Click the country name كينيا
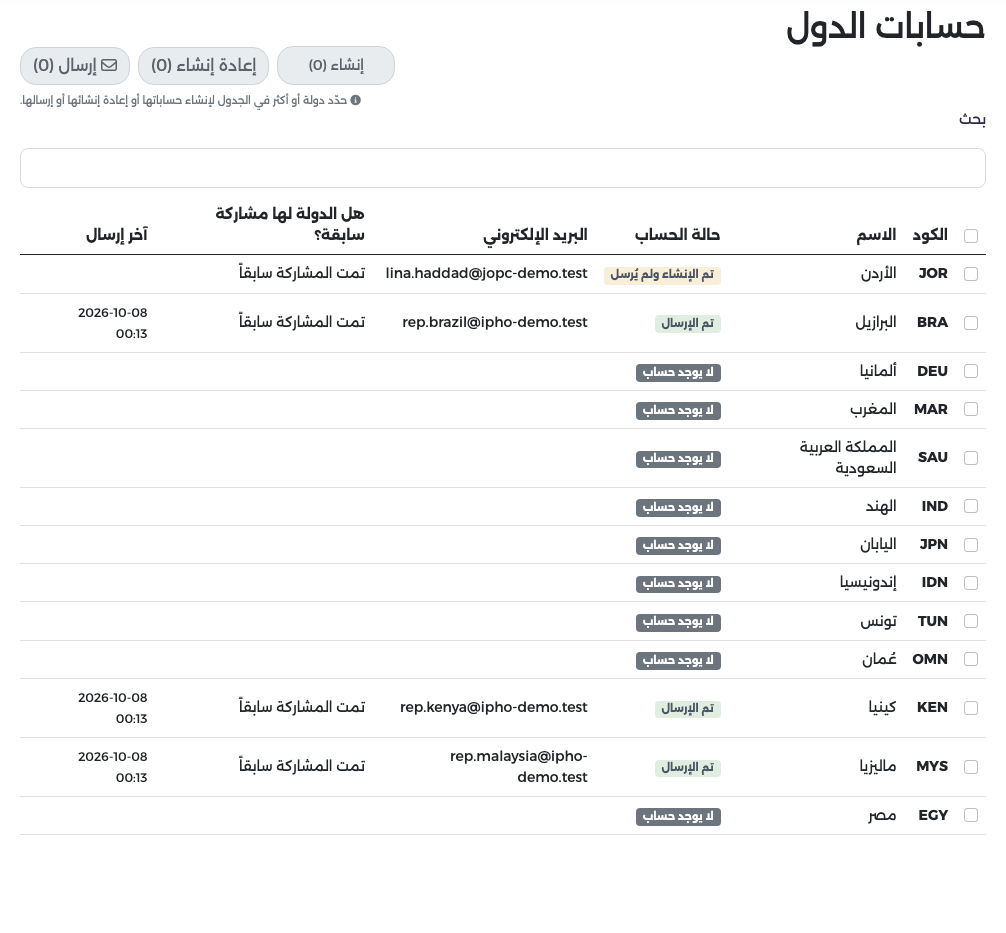 (x=882, y=707)
